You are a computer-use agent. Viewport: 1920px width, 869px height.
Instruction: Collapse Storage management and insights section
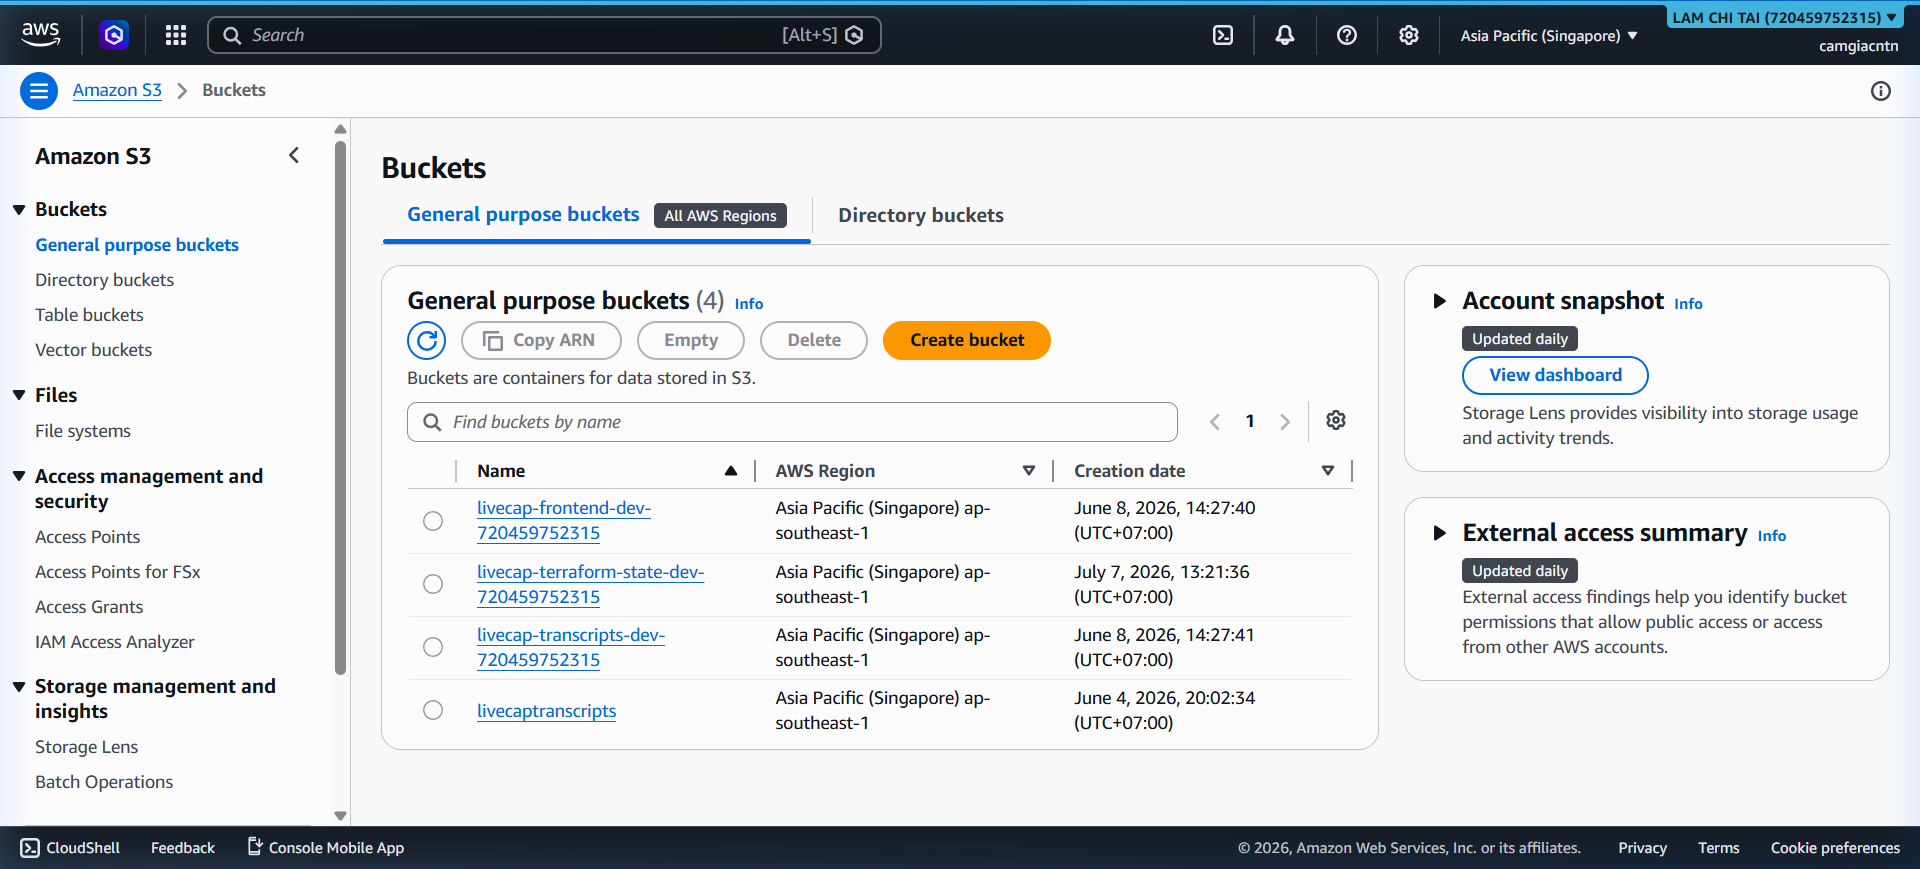19,686
